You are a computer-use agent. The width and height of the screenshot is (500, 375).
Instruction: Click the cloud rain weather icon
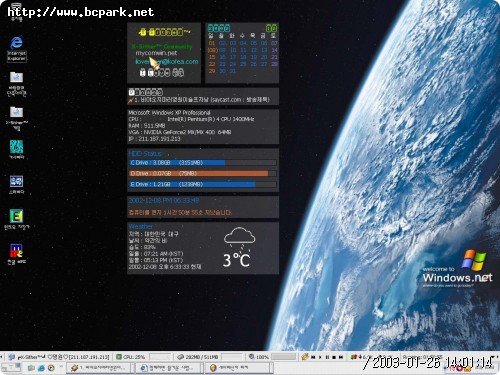point(239,238)
